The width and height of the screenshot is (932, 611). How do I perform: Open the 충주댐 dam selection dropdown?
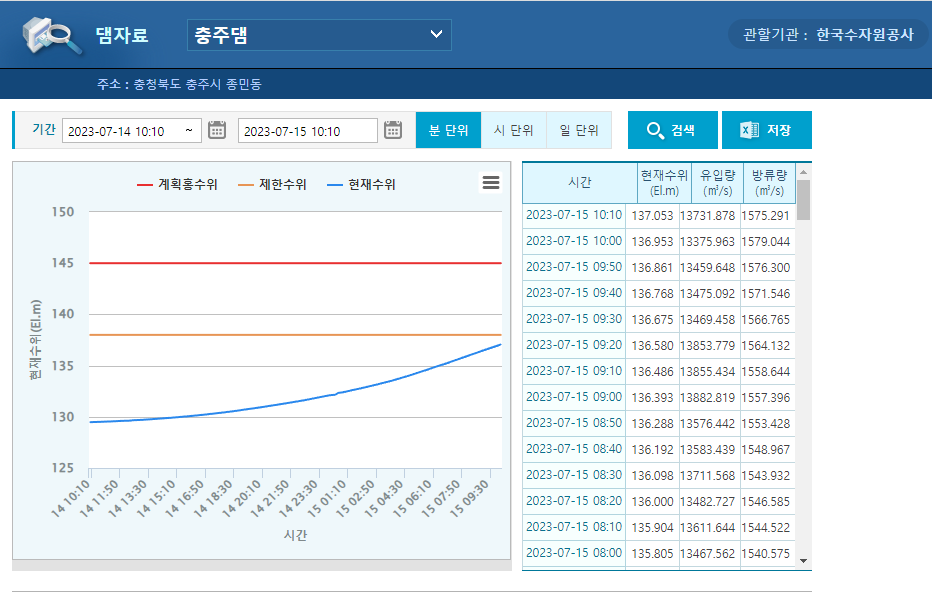point(319,35)
